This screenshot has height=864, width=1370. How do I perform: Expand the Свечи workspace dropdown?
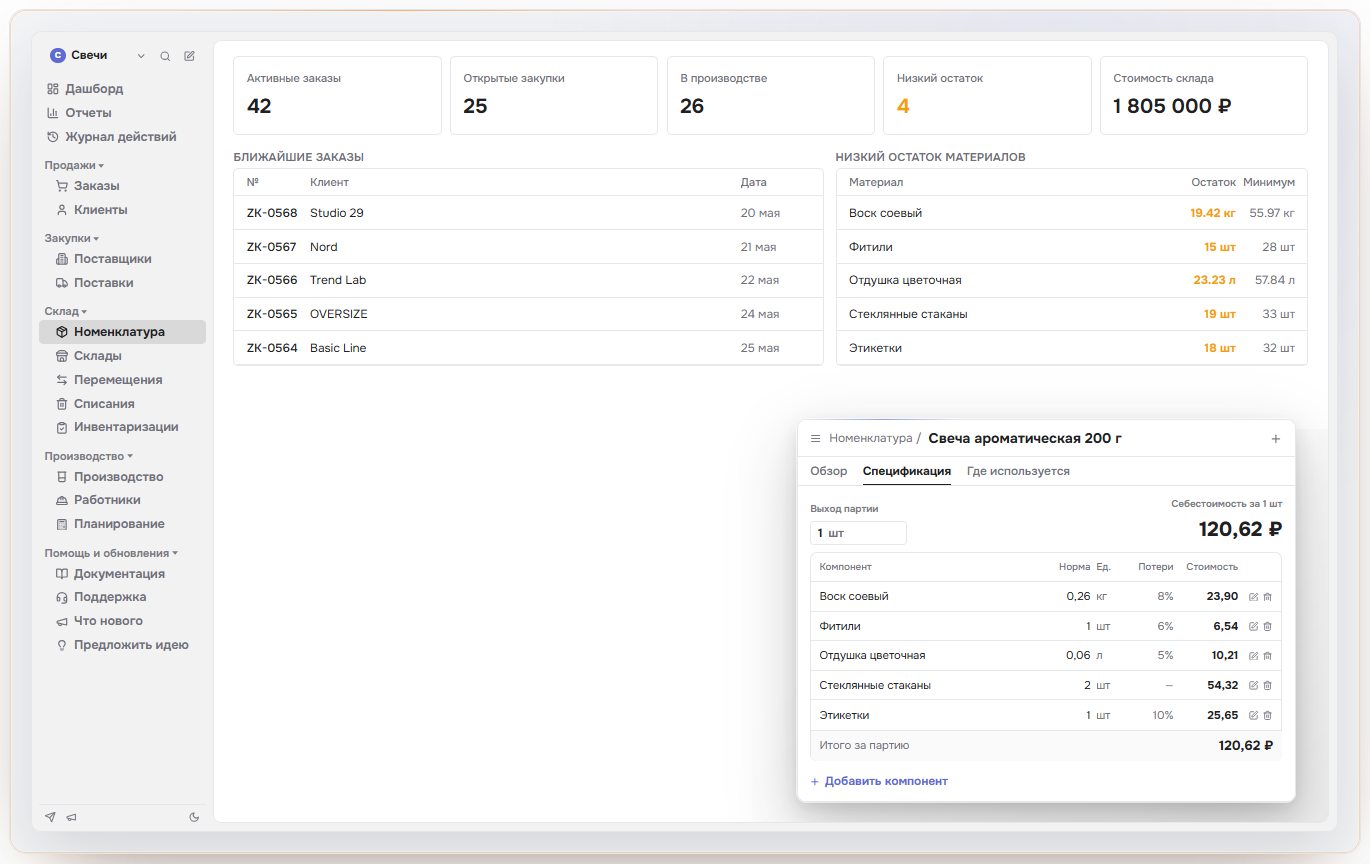(141, 56)
